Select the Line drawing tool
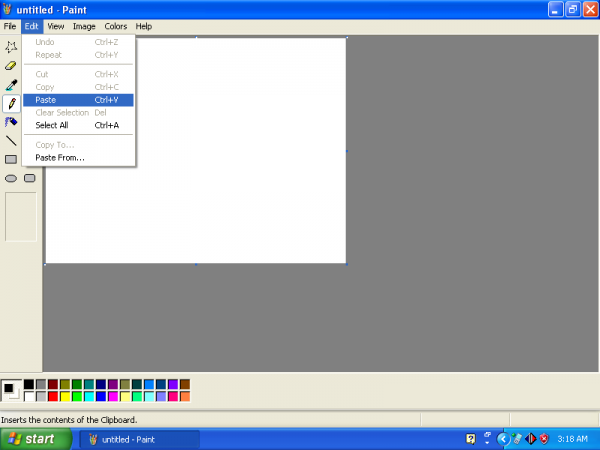 coord(11,141)
